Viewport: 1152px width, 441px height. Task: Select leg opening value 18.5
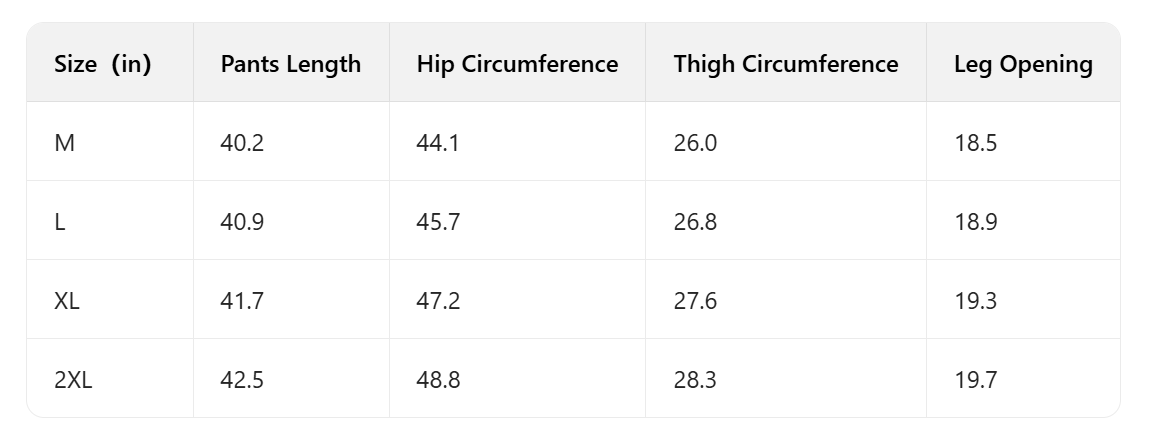pyautogui.click(x=975, y=143)
